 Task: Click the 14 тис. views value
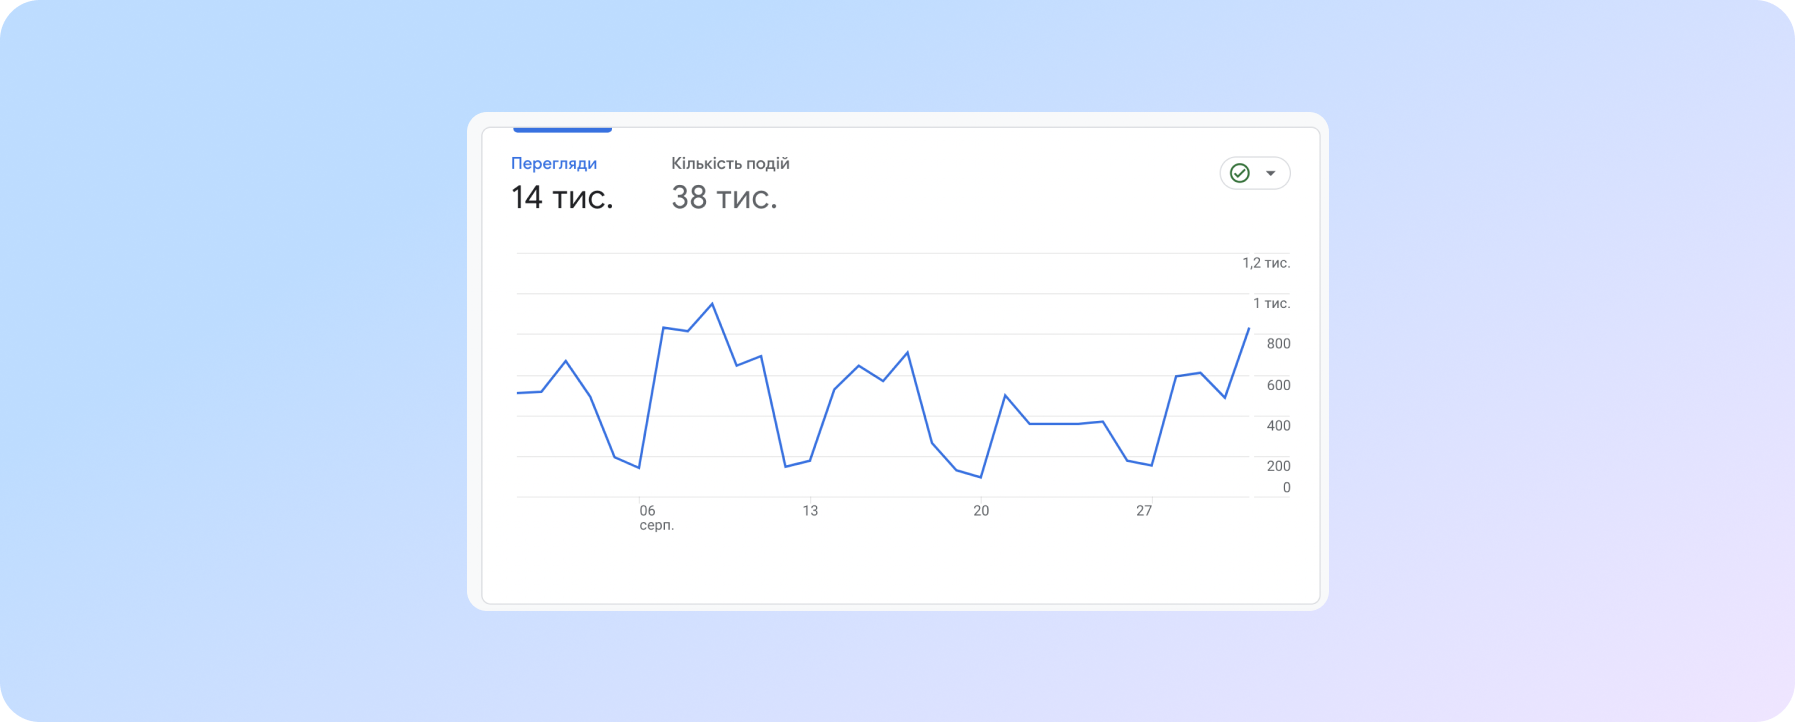[562, 198]
